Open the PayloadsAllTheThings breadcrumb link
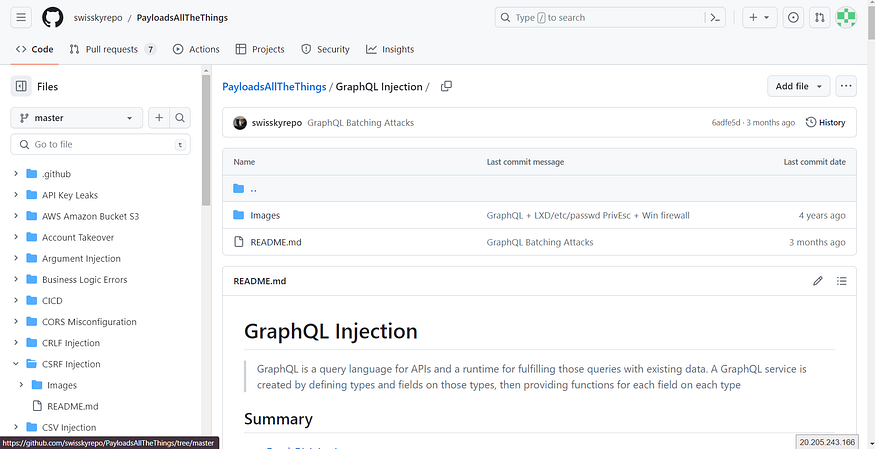This screenshot has height=449, width=875. point(274,87)
